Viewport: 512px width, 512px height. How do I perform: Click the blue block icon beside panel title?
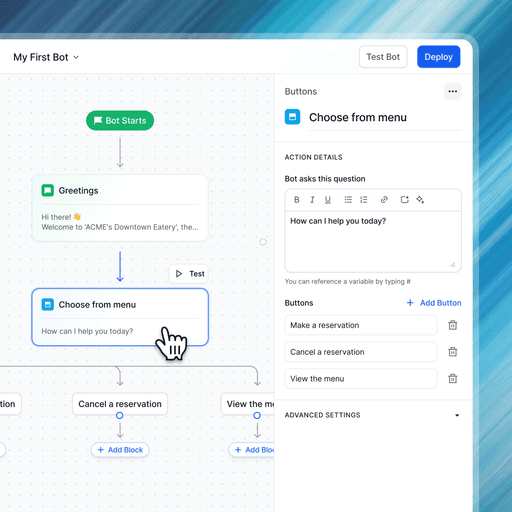point(292,117)
